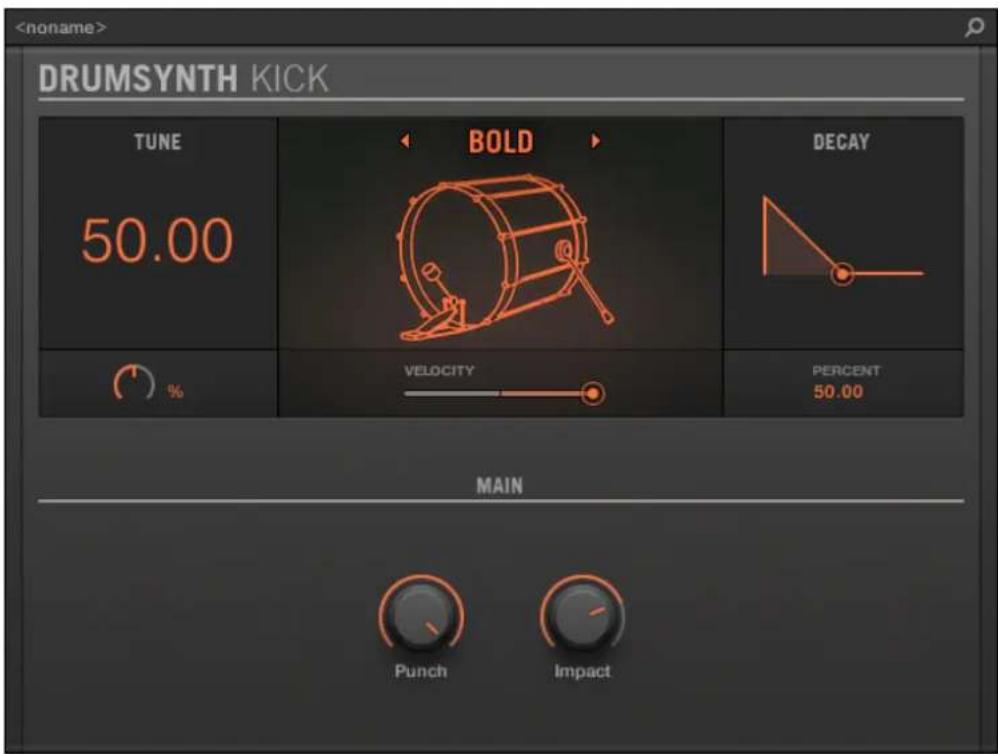
Task: Click the BOLD engine name
Action: tap(501, 141)
